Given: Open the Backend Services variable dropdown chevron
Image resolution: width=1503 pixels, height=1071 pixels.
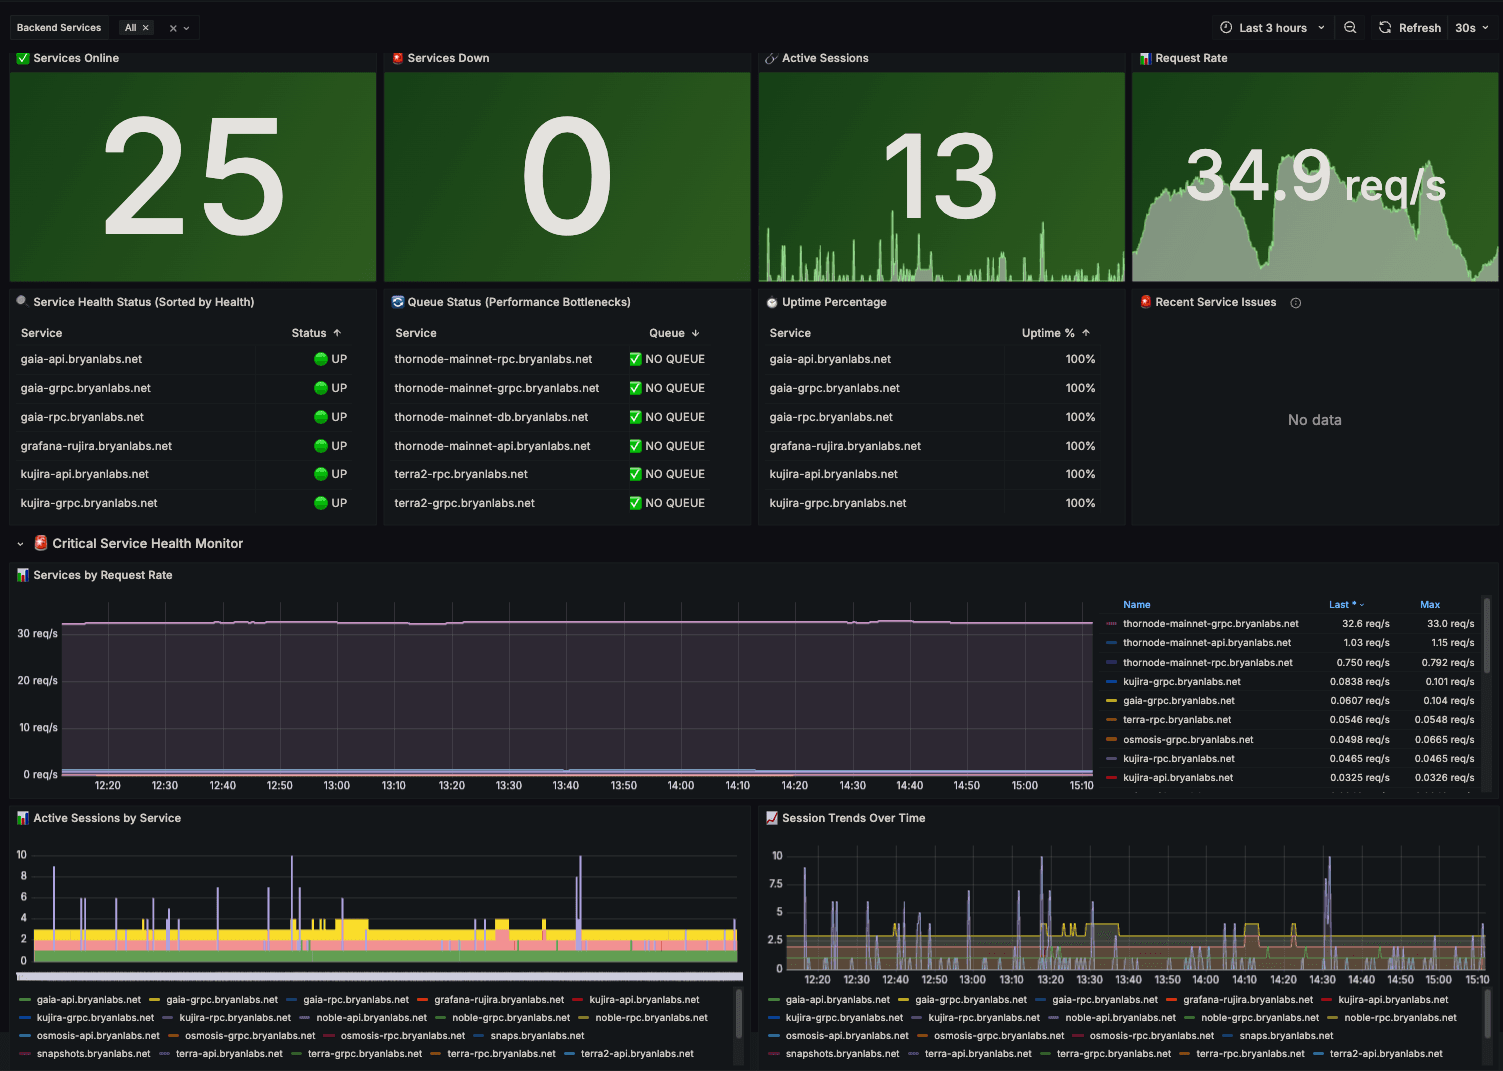Looking at the screenshot, I should [186, 28].
